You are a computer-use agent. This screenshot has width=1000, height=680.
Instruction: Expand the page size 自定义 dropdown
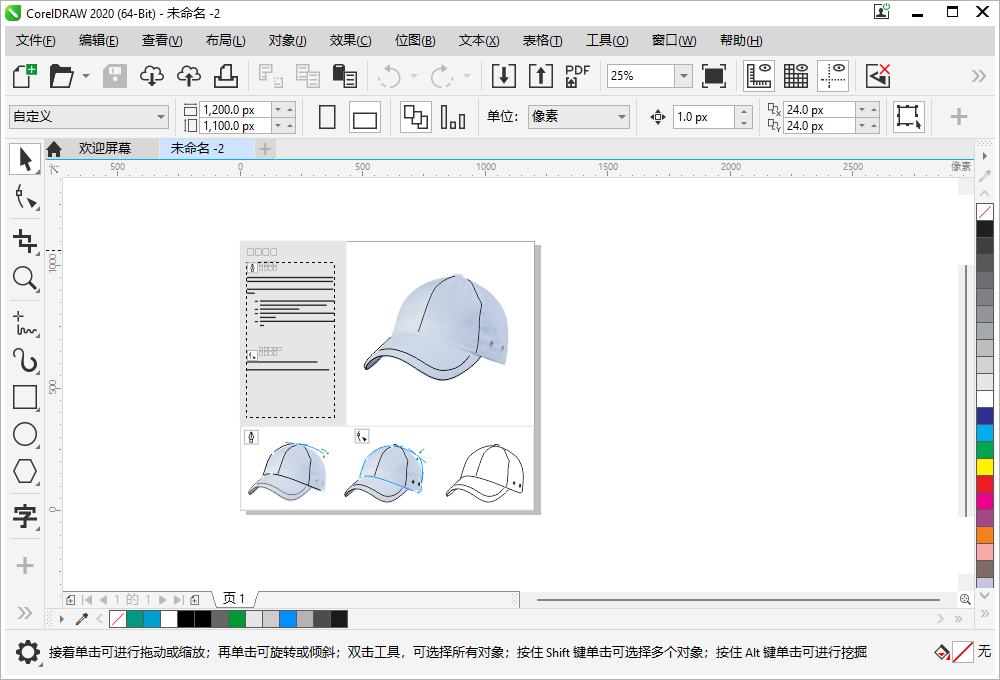click(x=161, y=117)
